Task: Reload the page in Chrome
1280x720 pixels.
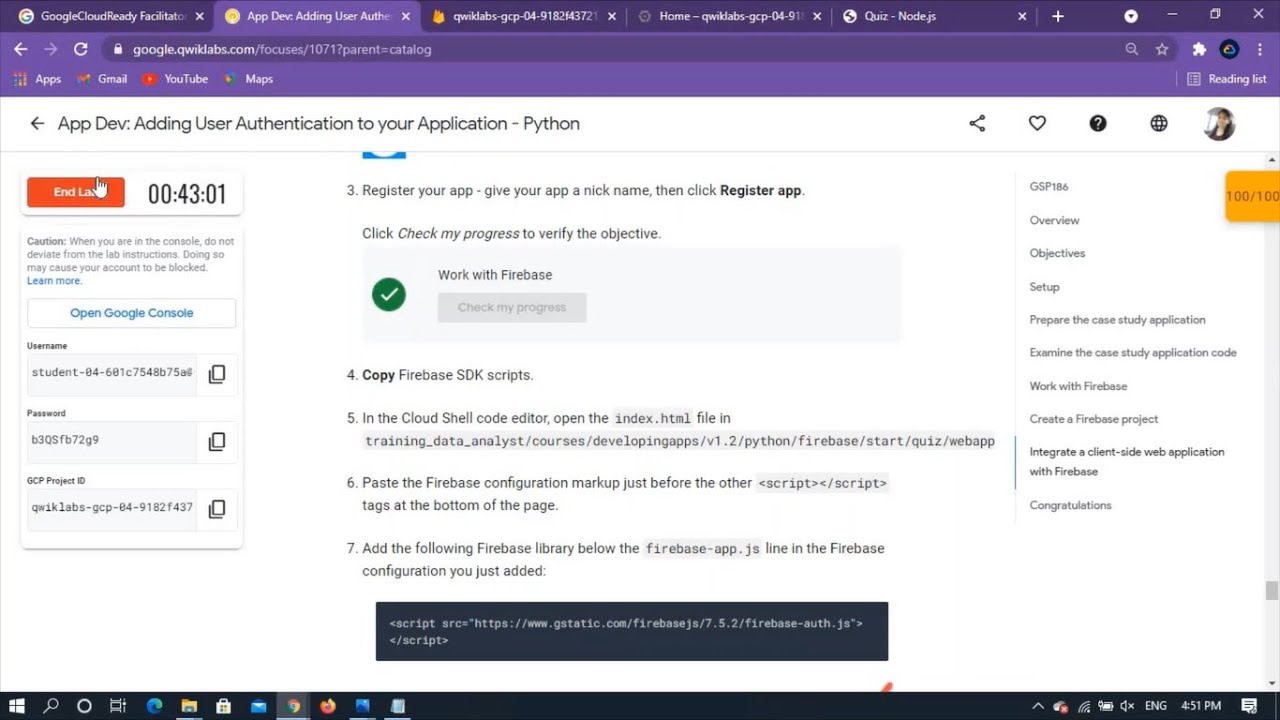Action: 81,49
